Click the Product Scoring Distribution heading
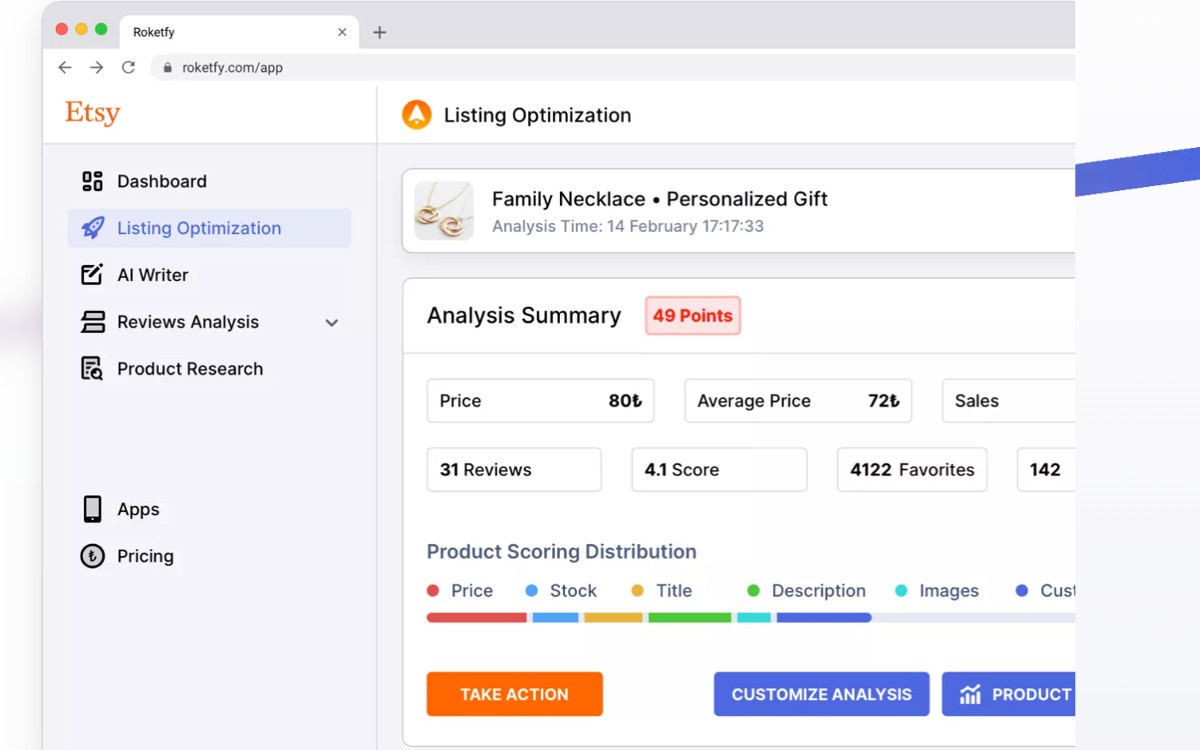The image size is (1200, 750). tap(562, 552)
